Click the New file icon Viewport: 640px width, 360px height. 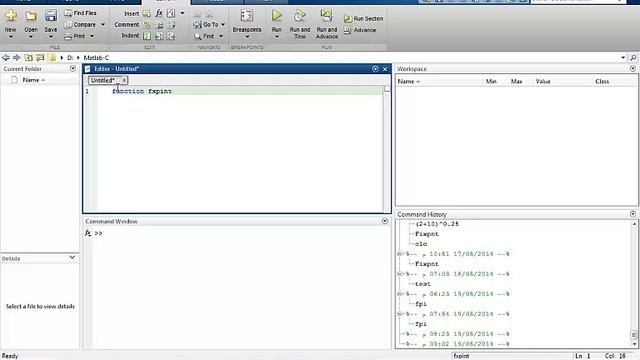[x=11, y=16]
